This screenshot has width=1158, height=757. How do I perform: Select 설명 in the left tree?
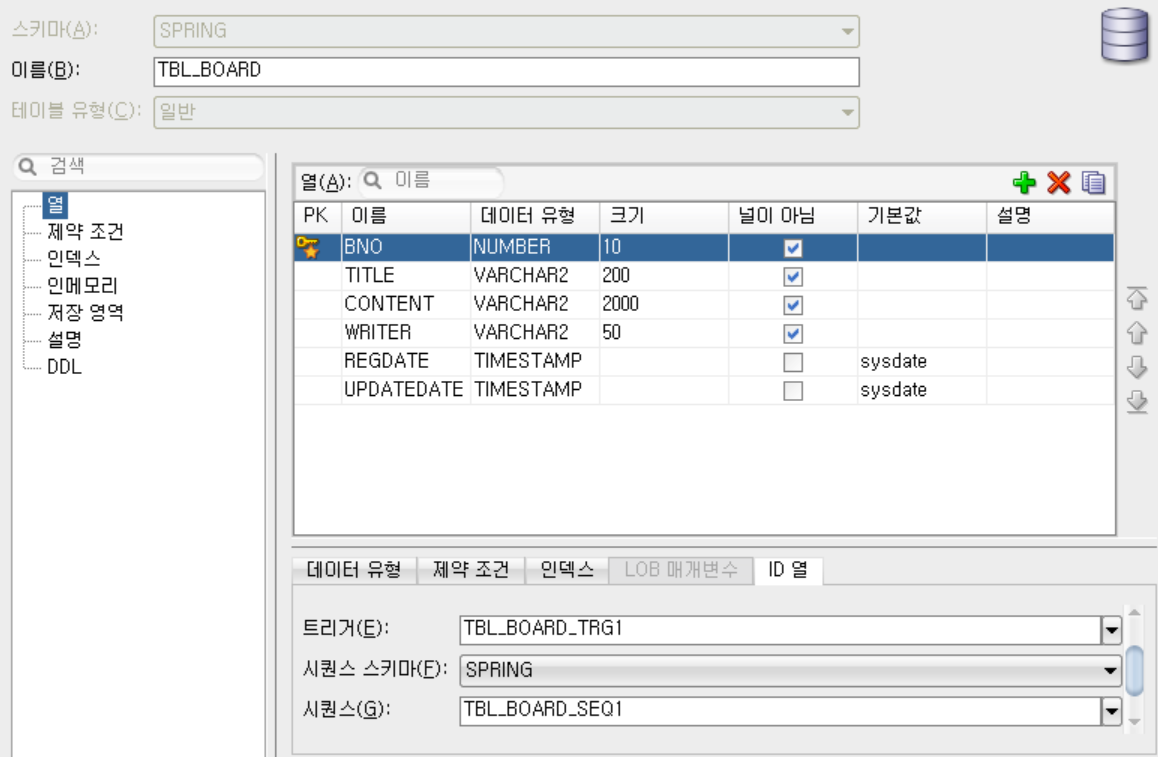click(64, 340)
